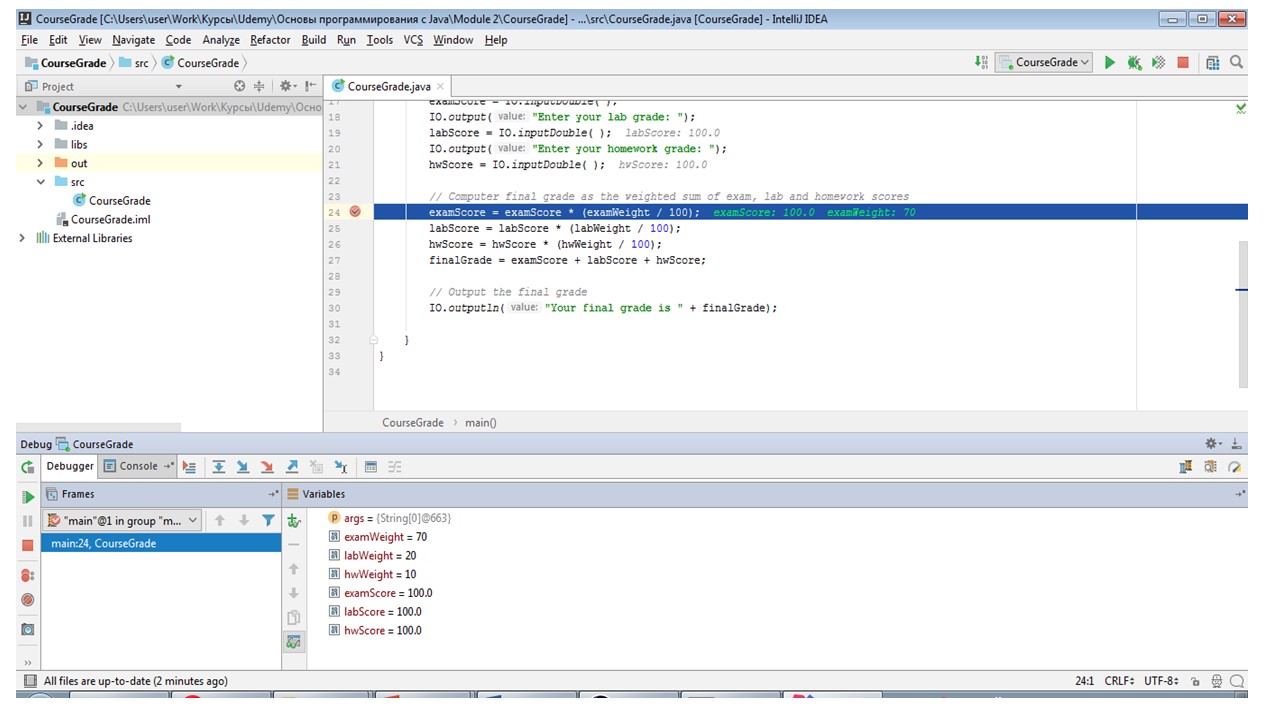The width and height of the screenshot is (1280, 720).
Task: Open the "main" thread selector dropdown
Action: tap(123, 520)
